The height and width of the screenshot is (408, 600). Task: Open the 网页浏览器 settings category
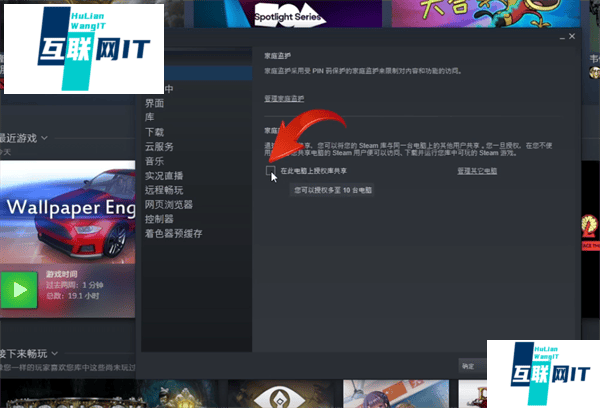click(168, 204)
